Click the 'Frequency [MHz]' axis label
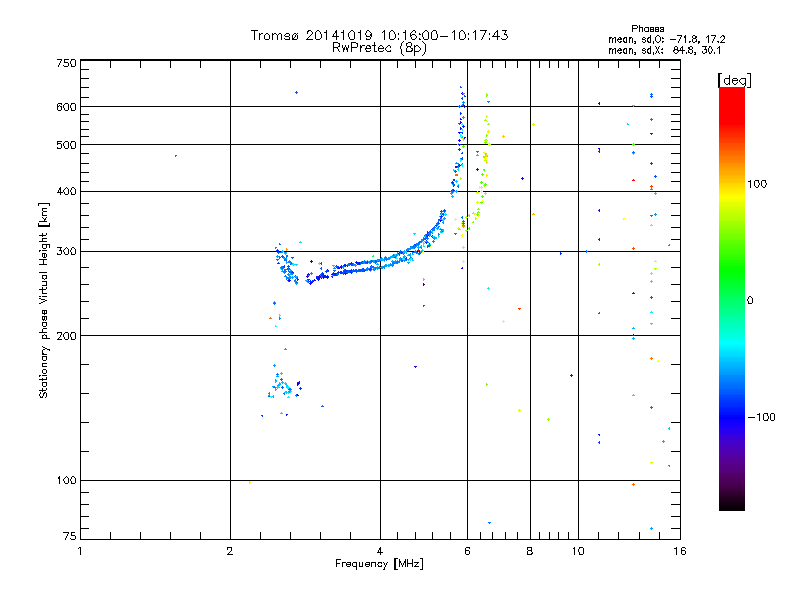 pos(379,564)
